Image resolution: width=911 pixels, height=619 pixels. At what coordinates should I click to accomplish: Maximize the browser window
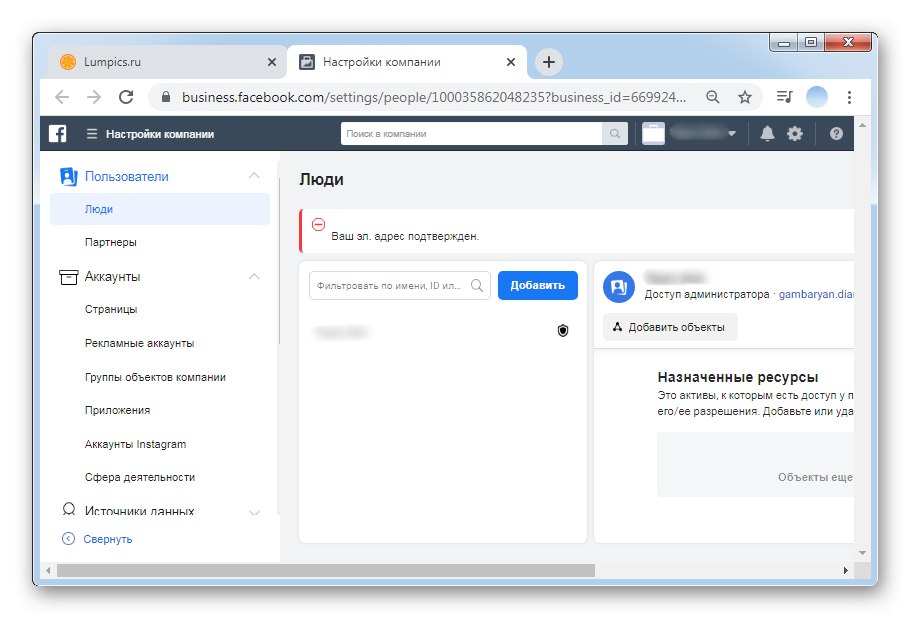[x=811, y=42]
